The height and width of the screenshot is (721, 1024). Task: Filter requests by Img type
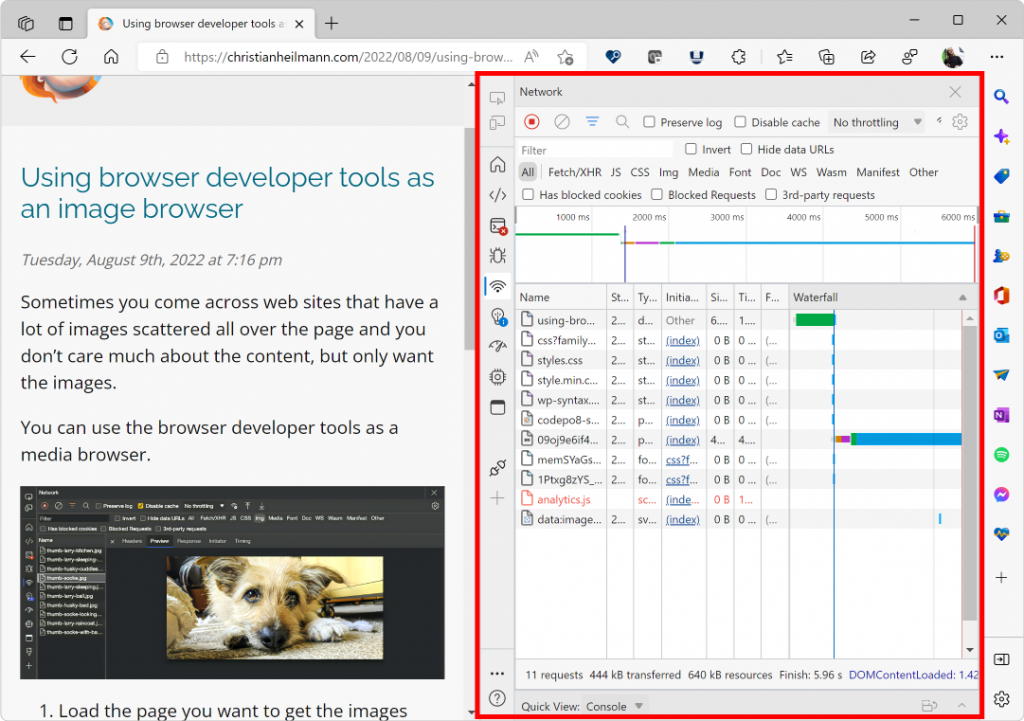click(668, 172)
